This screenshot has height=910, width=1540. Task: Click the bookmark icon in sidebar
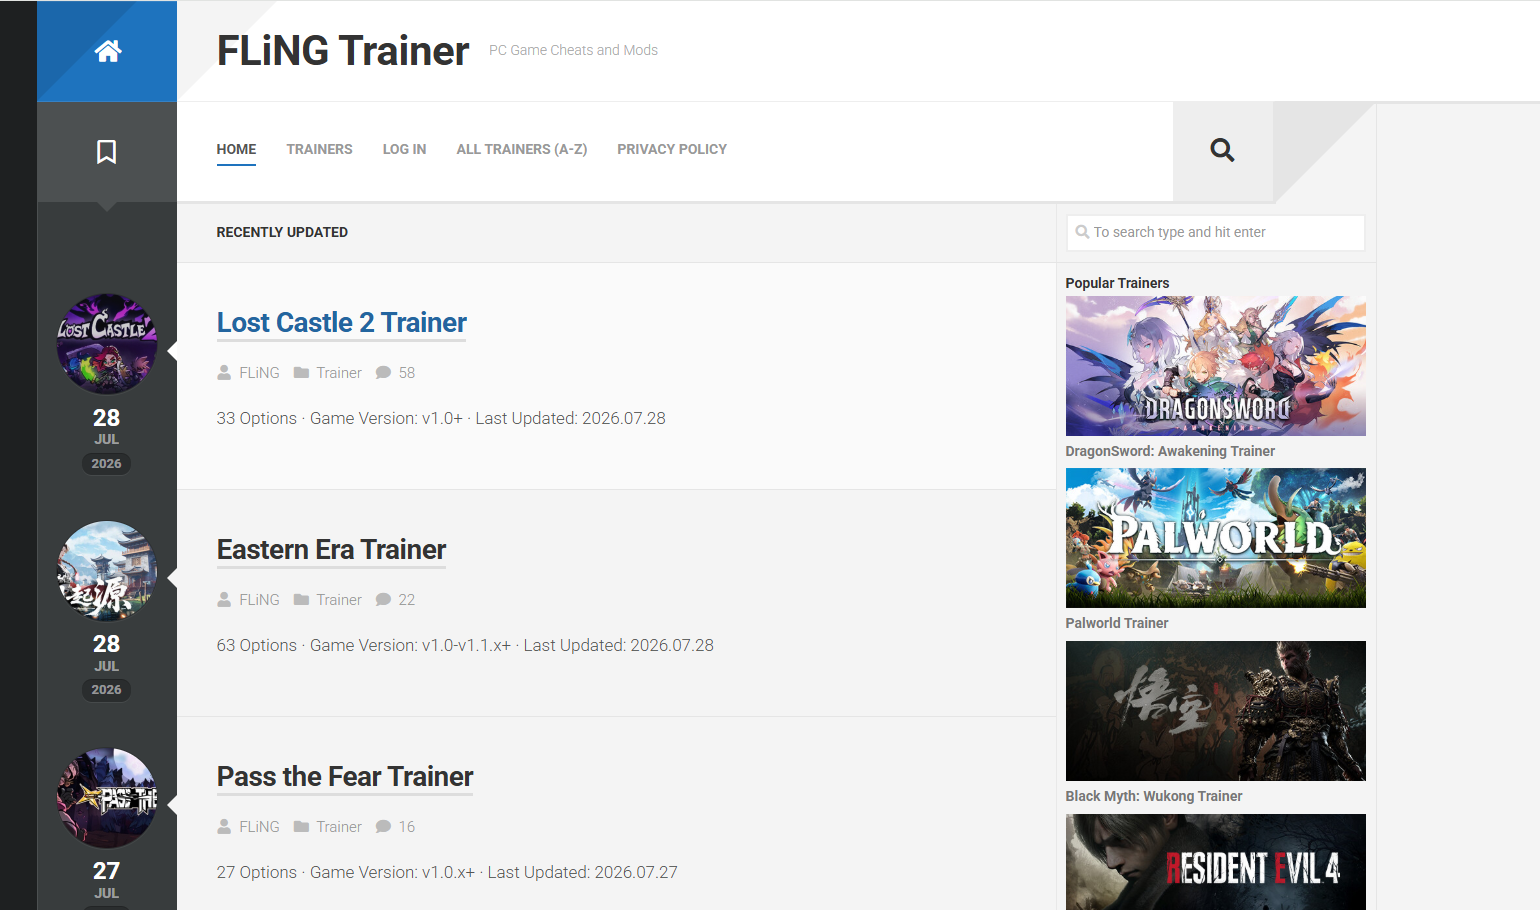click(107, 152)
